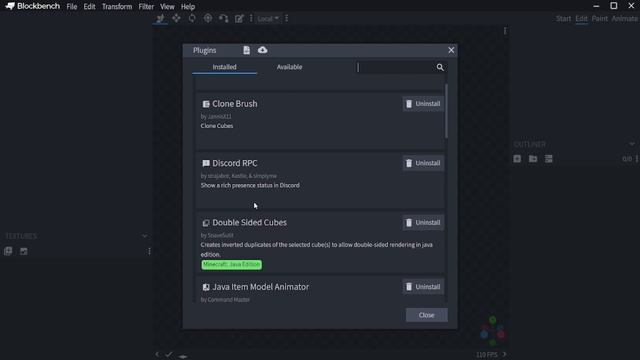Collapse the Textures panel chevron
This screenshot has width=640, height=360.
coord(144,236)
